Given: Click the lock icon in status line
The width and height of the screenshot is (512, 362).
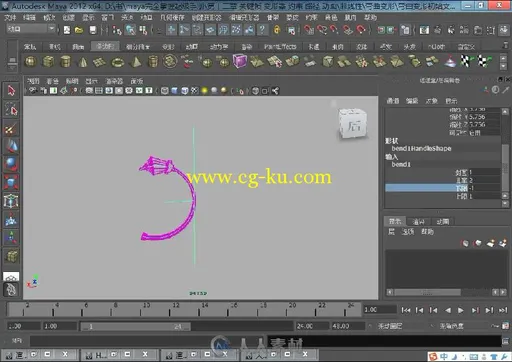Looking at the screenshot, I should click(277, 30).
